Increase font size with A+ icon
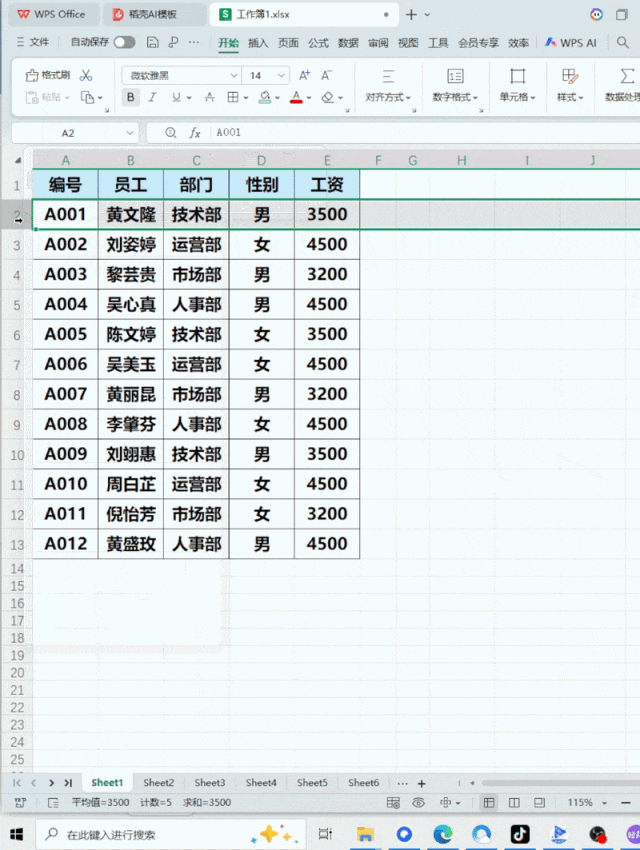Screen dimensions: 640x850 click(x=305, y=75)
